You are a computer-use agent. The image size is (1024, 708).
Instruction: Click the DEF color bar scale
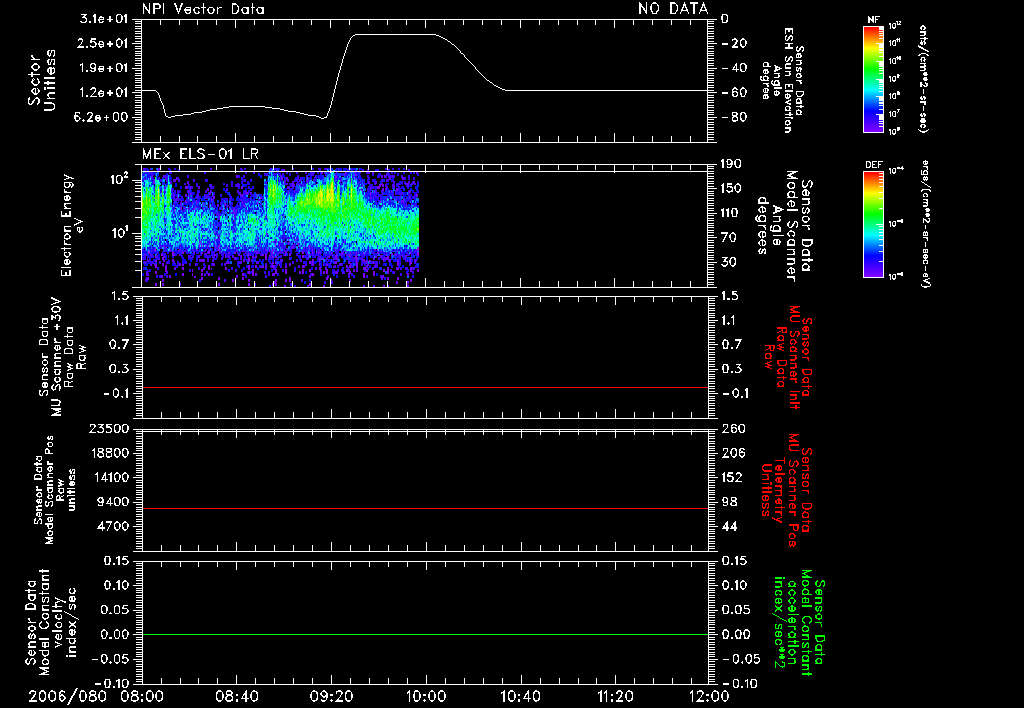(x=874, y=224)
